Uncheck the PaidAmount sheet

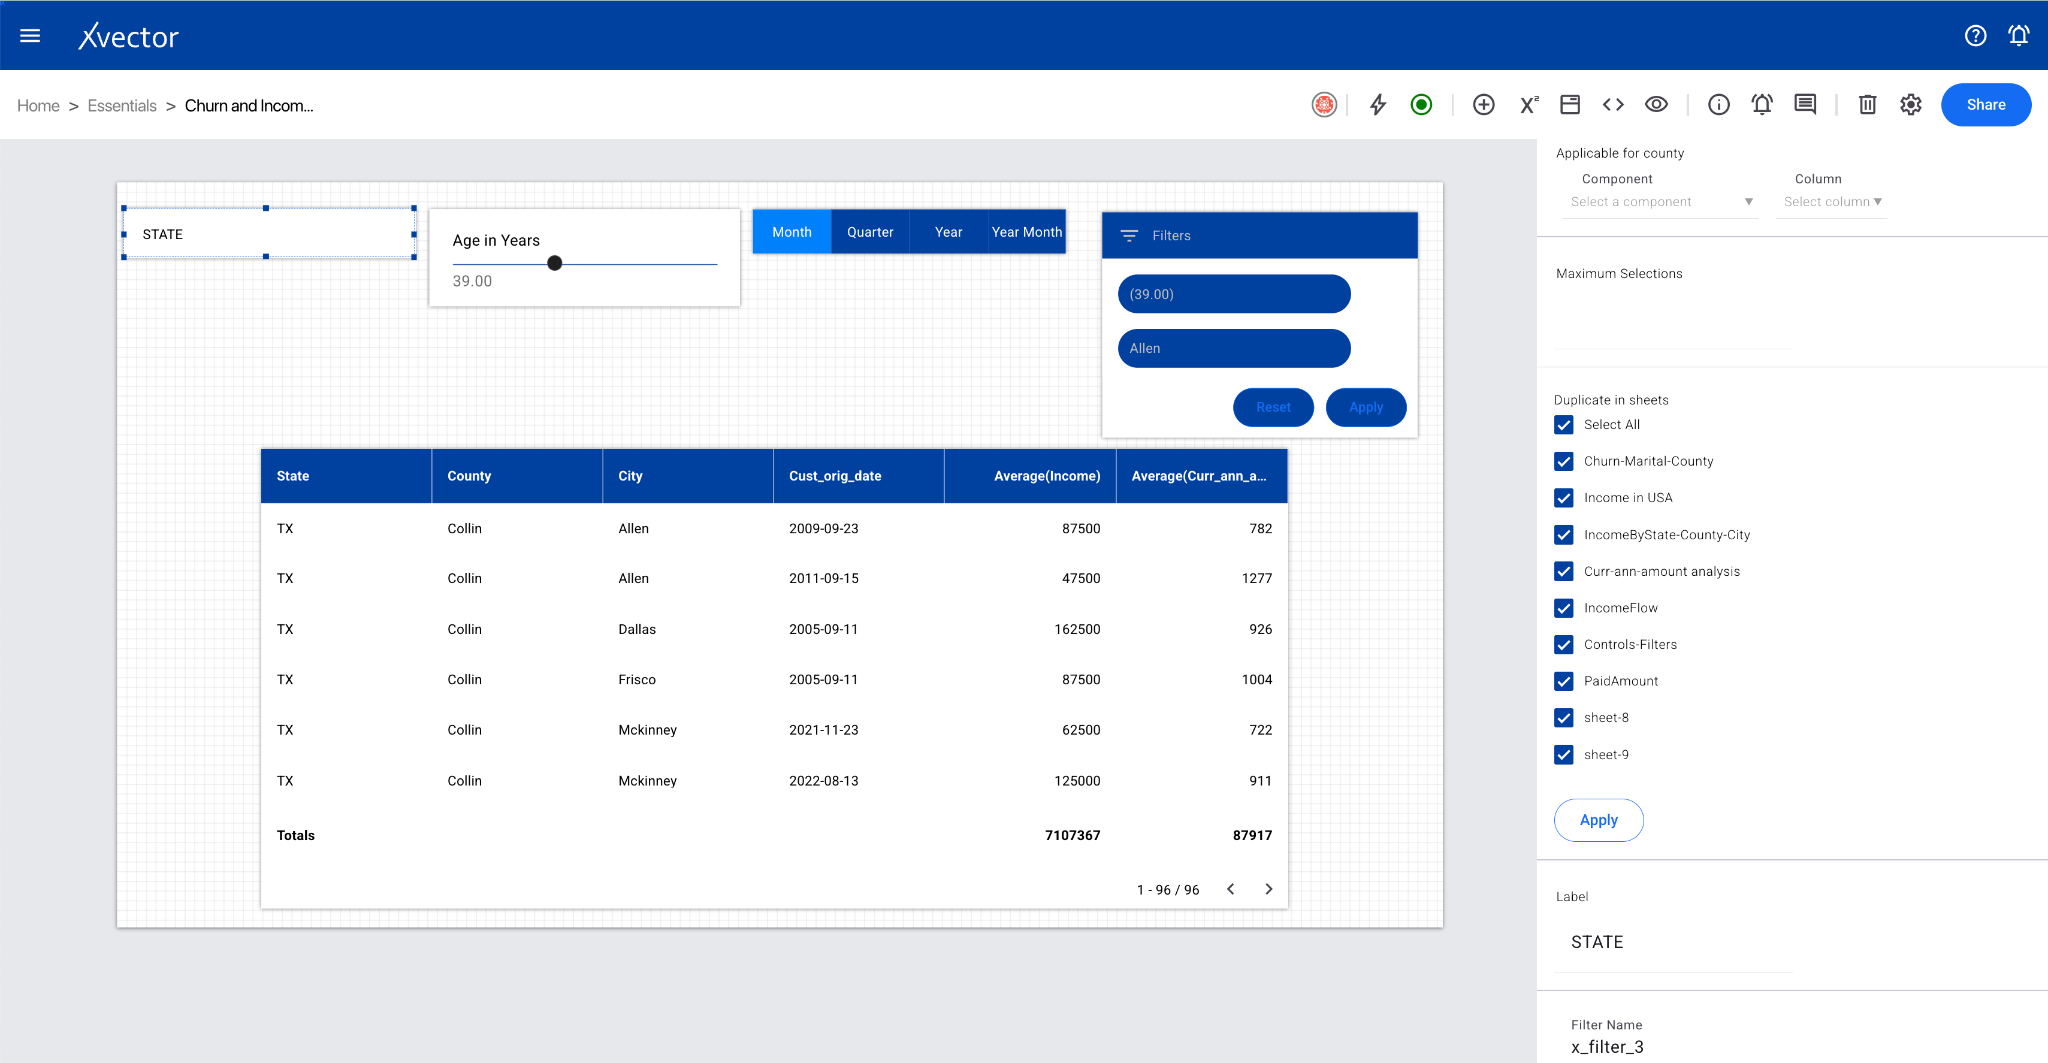(1564, 682)
